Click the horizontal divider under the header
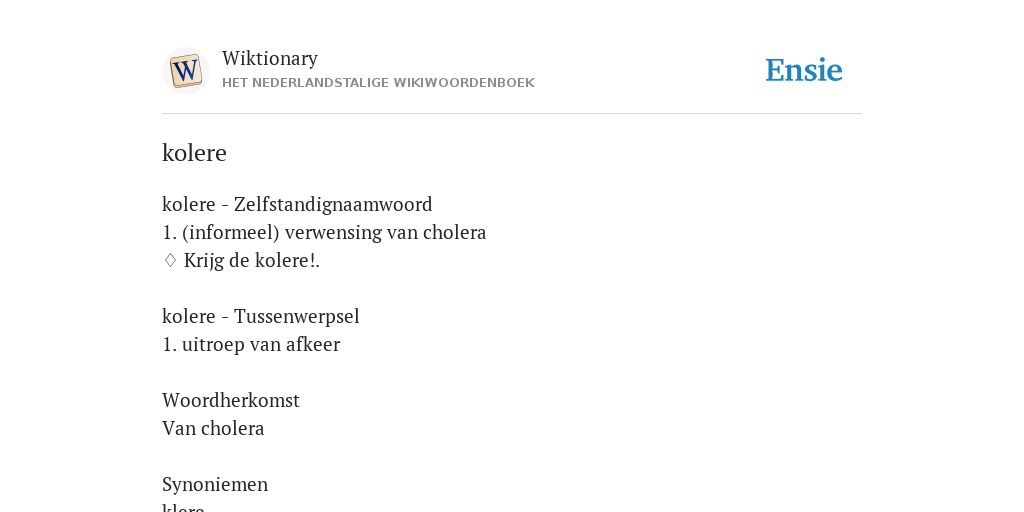1024x512 pixels. [x=512, y=114]
